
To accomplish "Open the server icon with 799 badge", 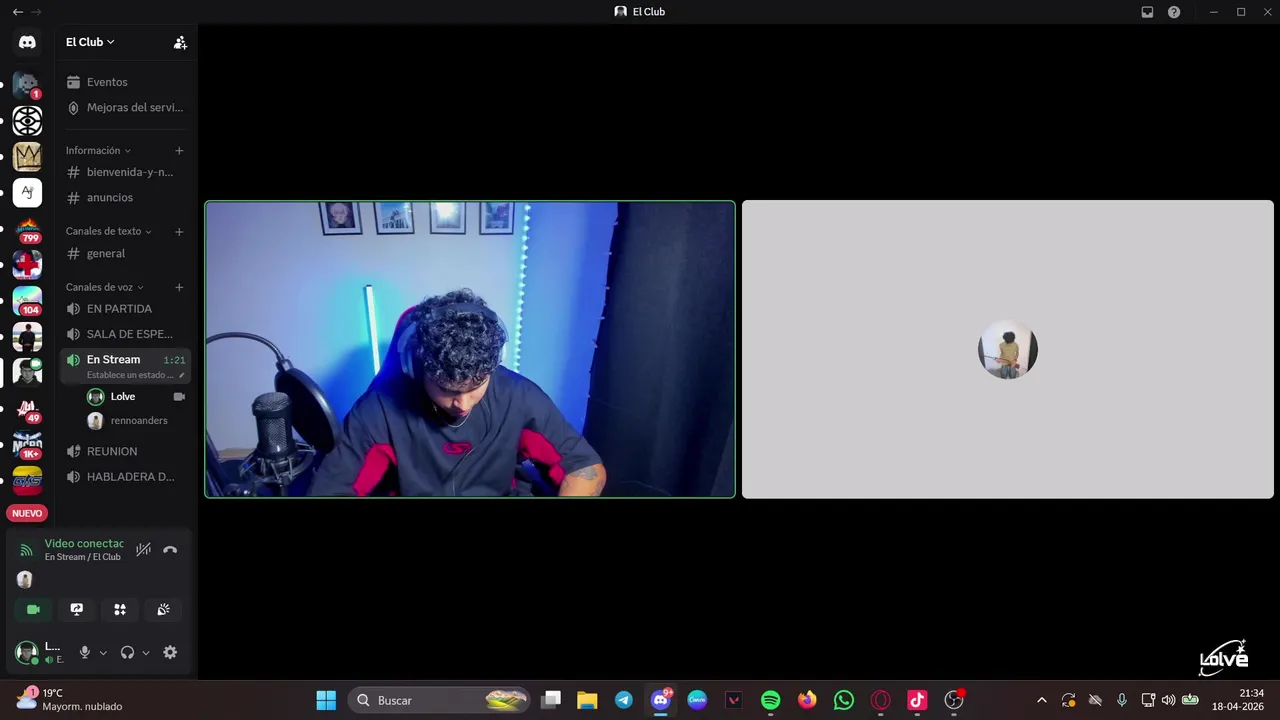I will click(27, 230).
